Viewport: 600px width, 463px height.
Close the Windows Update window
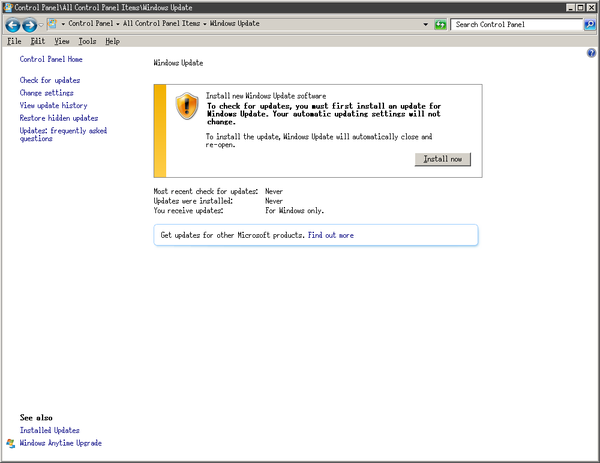(x=591, y=7)
